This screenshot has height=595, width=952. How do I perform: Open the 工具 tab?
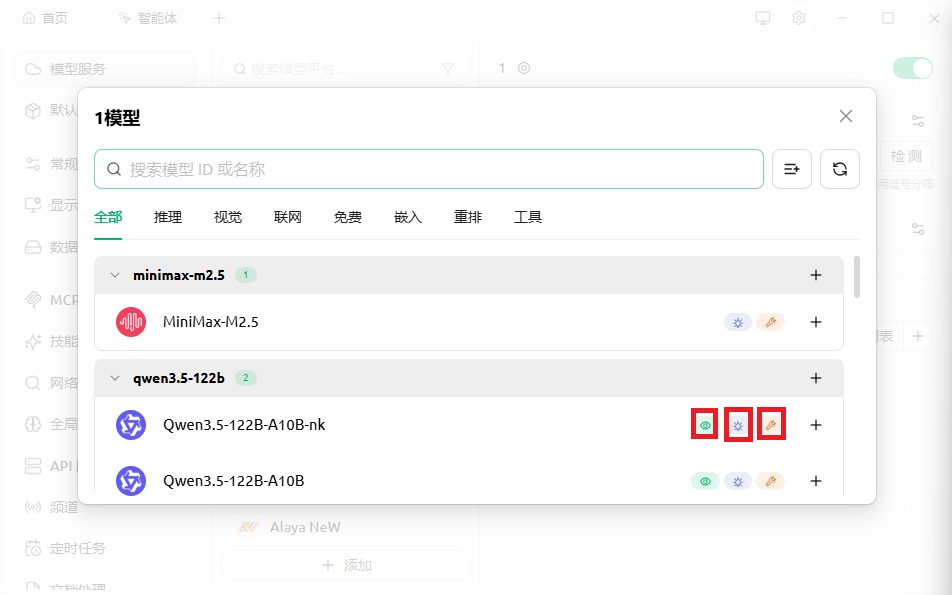pos(528,217)
